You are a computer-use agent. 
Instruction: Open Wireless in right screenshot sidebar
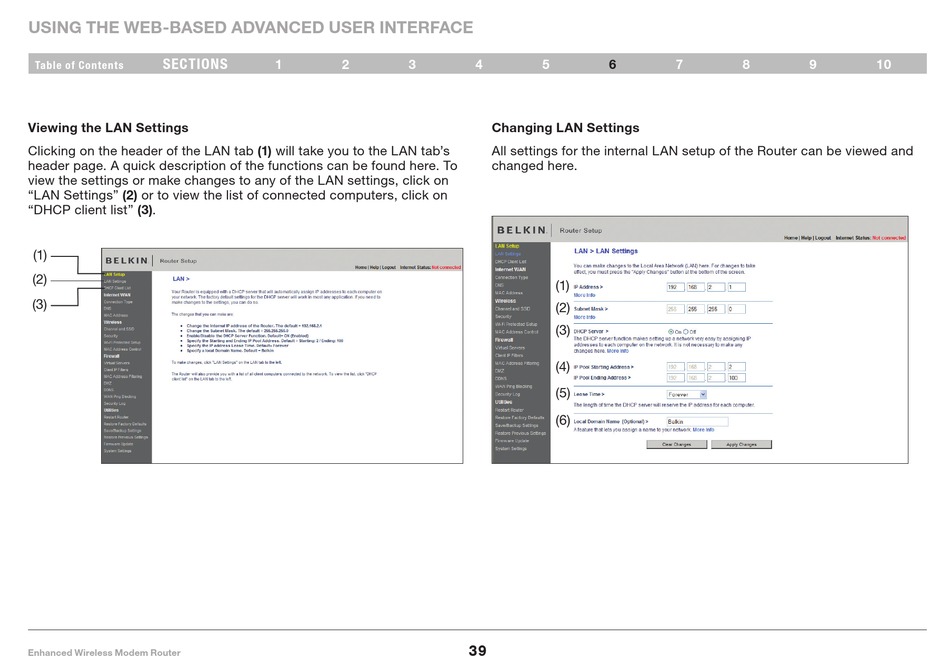click(505, 301)
